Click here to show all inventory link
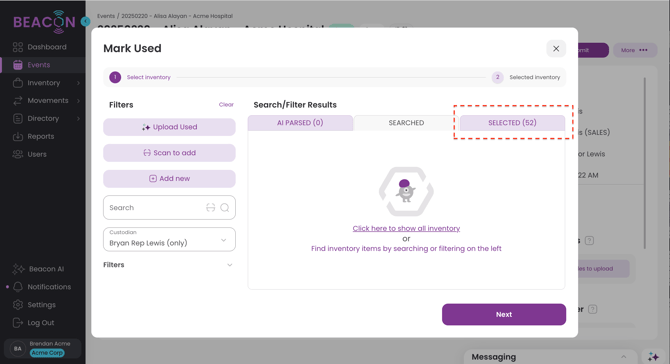 (406, 229)
